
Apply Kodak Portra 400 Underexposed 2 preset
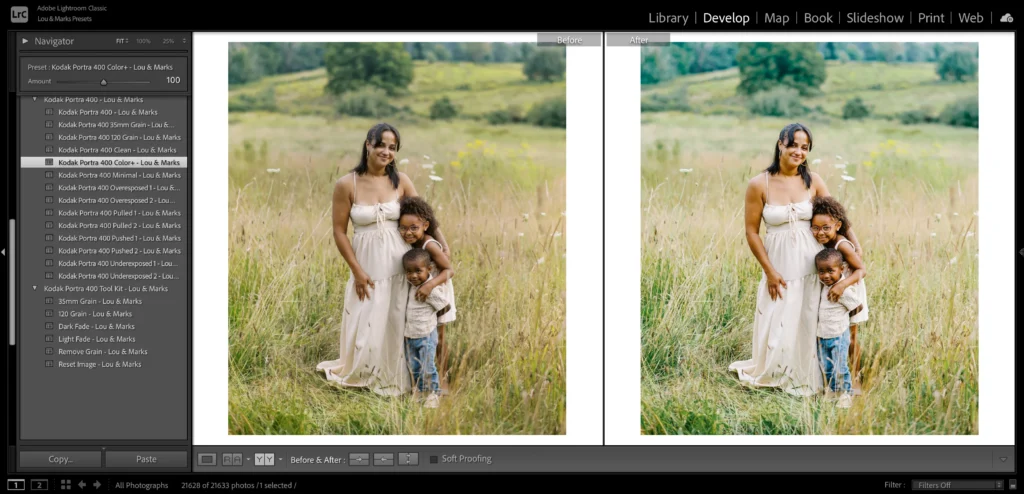(x=104, y=276)
